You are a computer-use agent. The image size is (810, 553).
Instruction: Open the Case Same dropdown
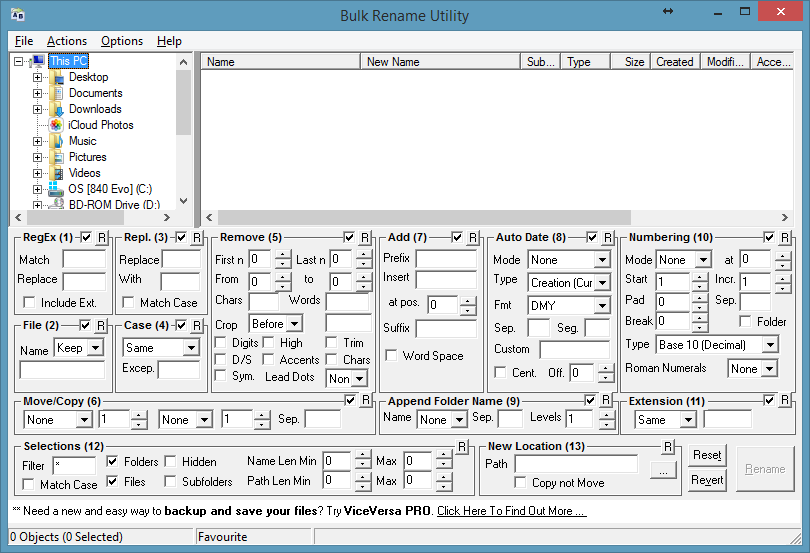(191, 348)
